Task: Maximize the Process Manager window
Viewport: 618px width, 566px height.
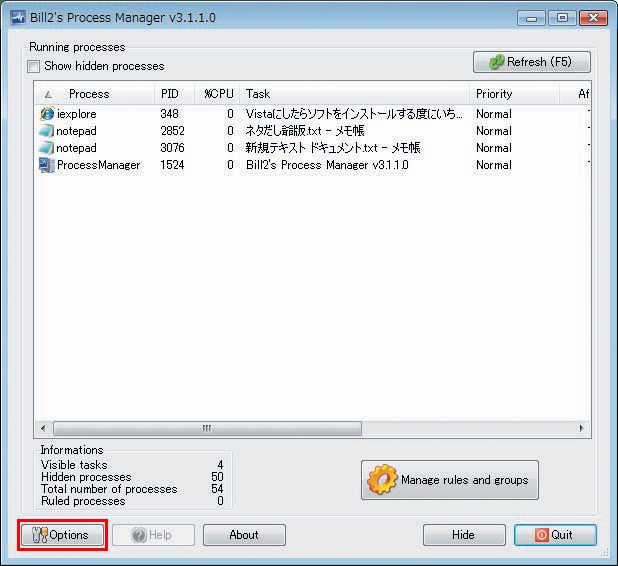Action: [562, 18]
